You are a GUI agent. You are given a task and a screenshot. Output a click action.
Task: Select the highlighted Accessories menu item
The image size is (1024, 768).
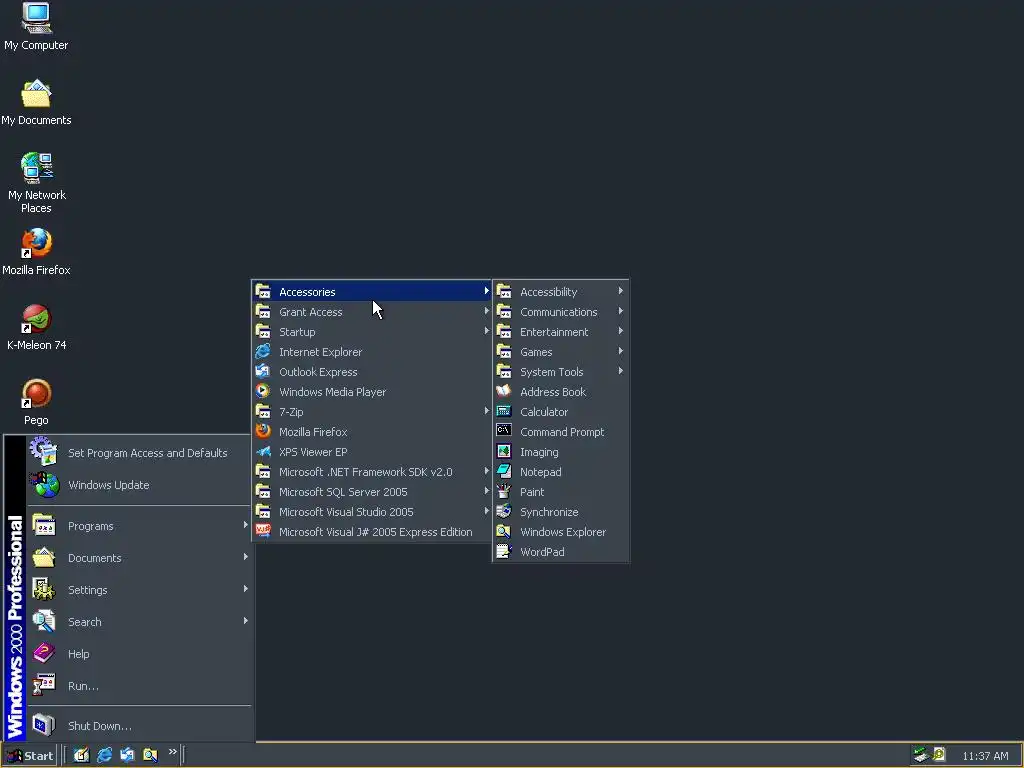[x=372, y=291]
